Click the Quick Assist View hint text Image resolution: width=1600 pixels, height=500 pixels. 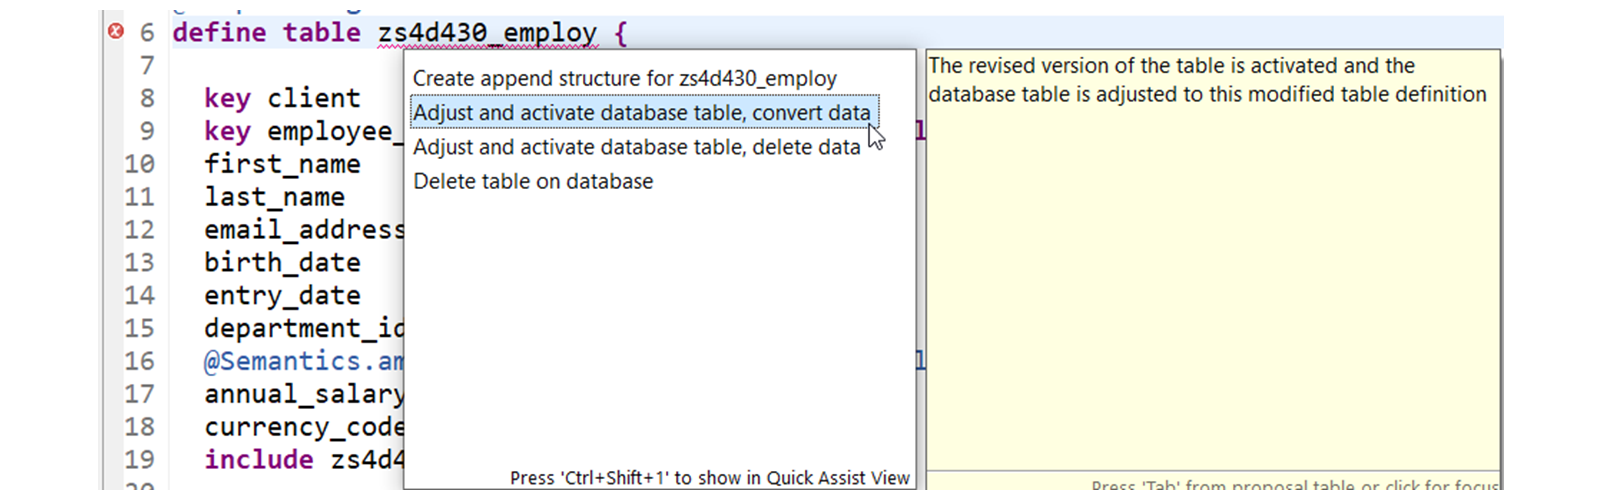pyautogui.click(x=710, y=478)
